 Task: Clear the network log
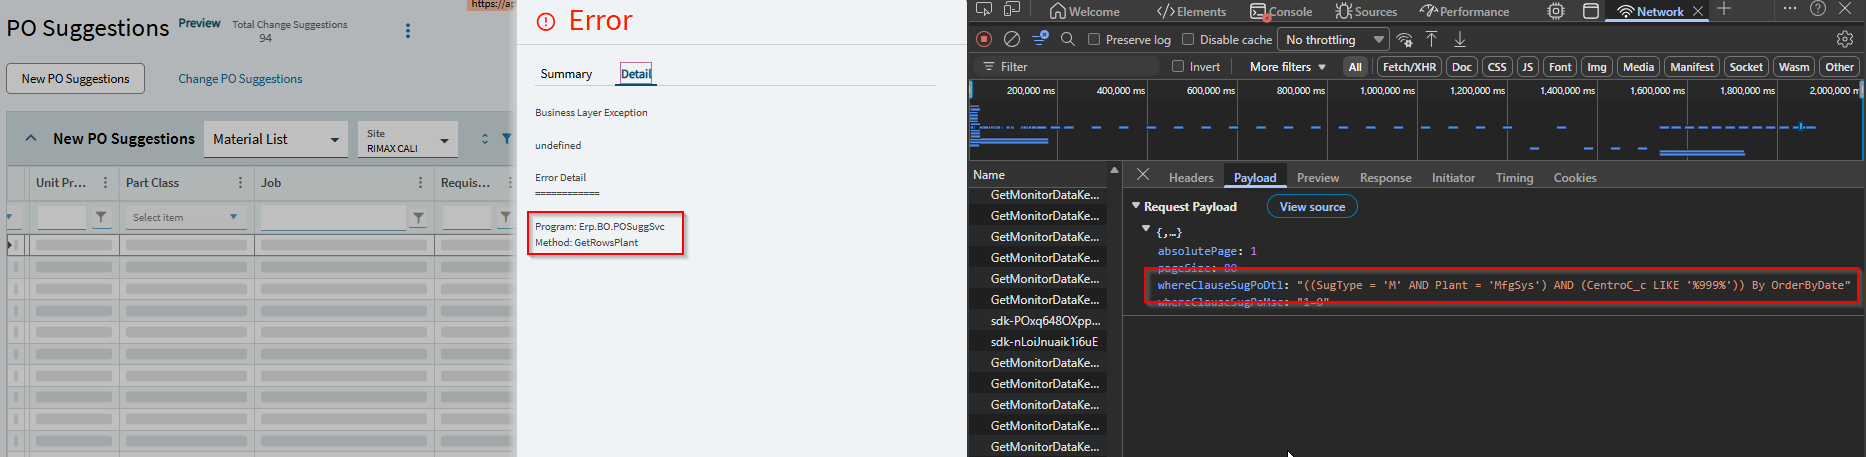point(1012,39)
